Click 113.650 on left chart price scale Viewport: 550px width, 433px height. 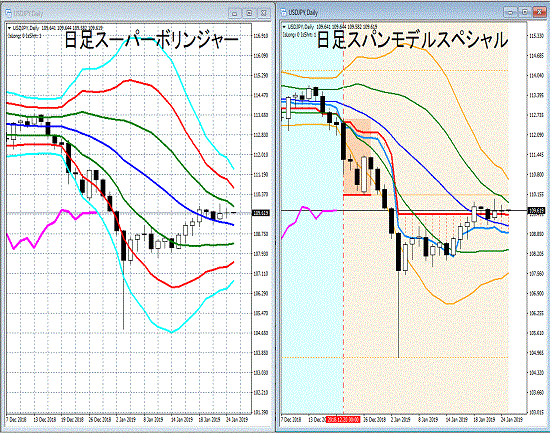point(261,115)
